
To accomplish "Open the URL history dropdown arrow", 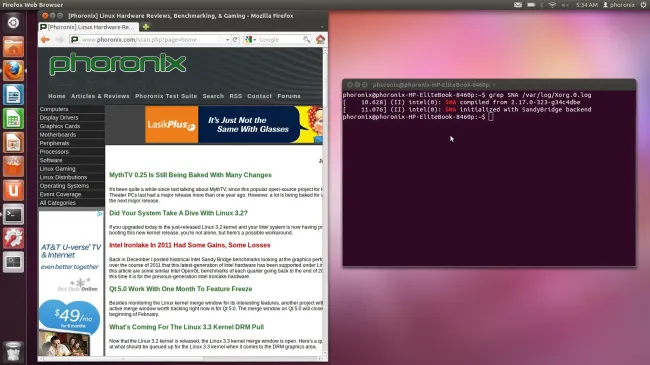I will pos(228,39).
